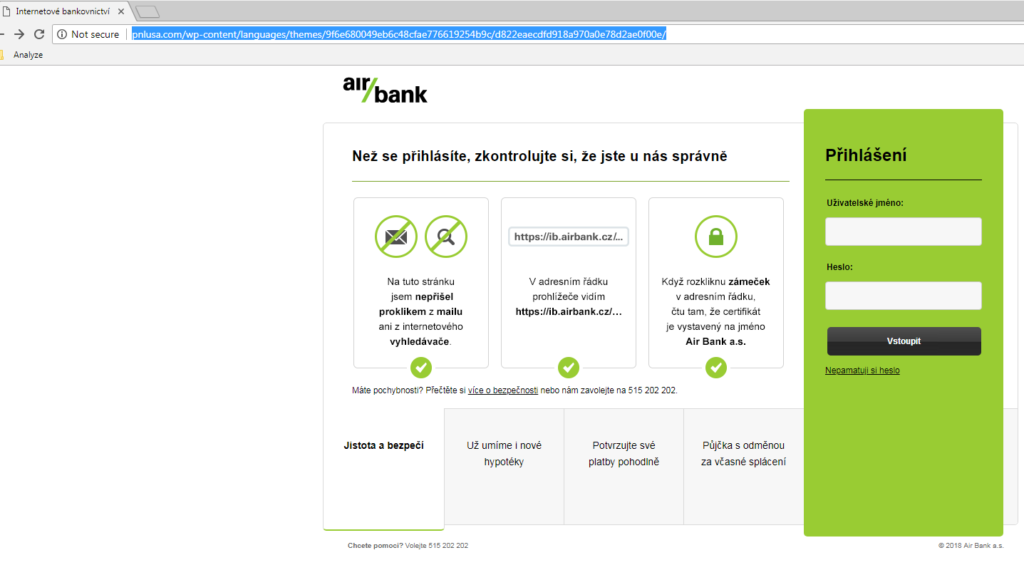
Task: Open the Analyze bookmark
Action: (28, 55)
